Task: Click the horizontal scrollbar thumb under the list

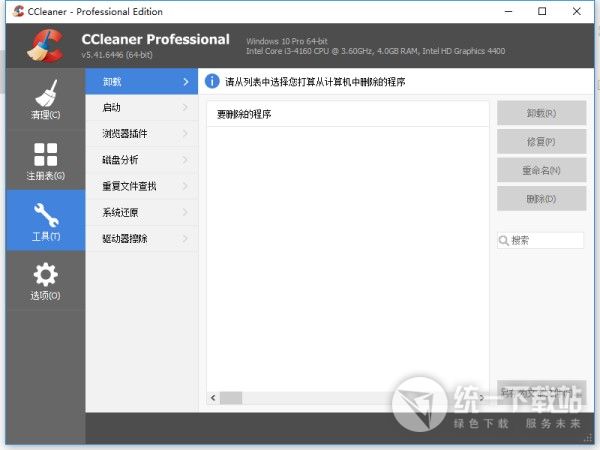Action: coord(231,398)
